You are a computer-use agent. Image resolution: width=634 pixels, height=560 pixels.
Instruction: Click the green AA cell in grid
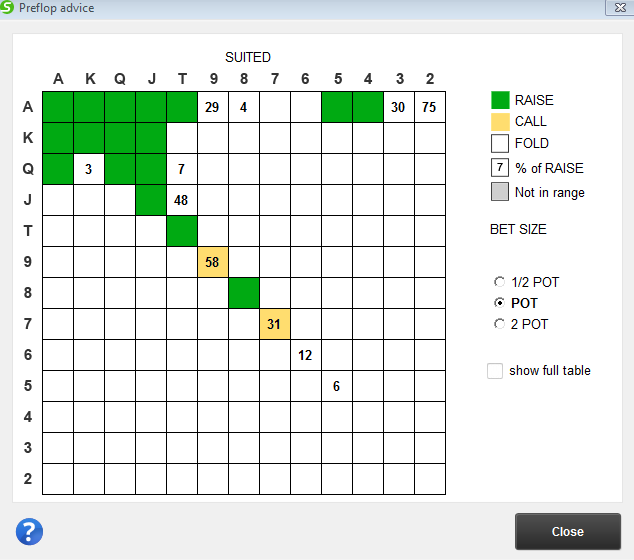[58, 107]
